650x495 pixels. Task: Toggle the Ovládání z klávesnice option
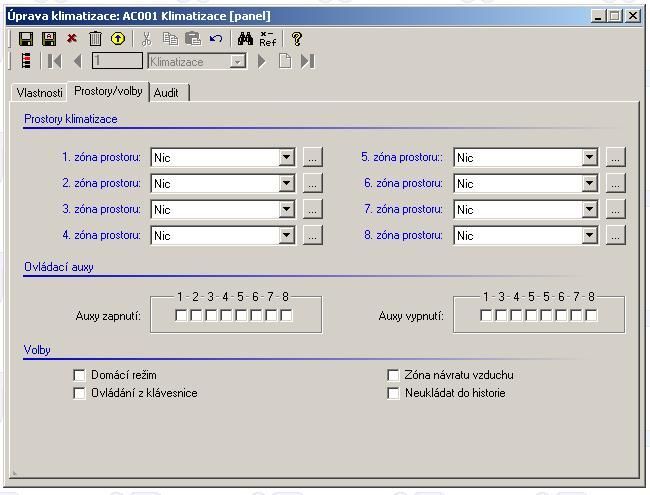[x=80, y=393]
